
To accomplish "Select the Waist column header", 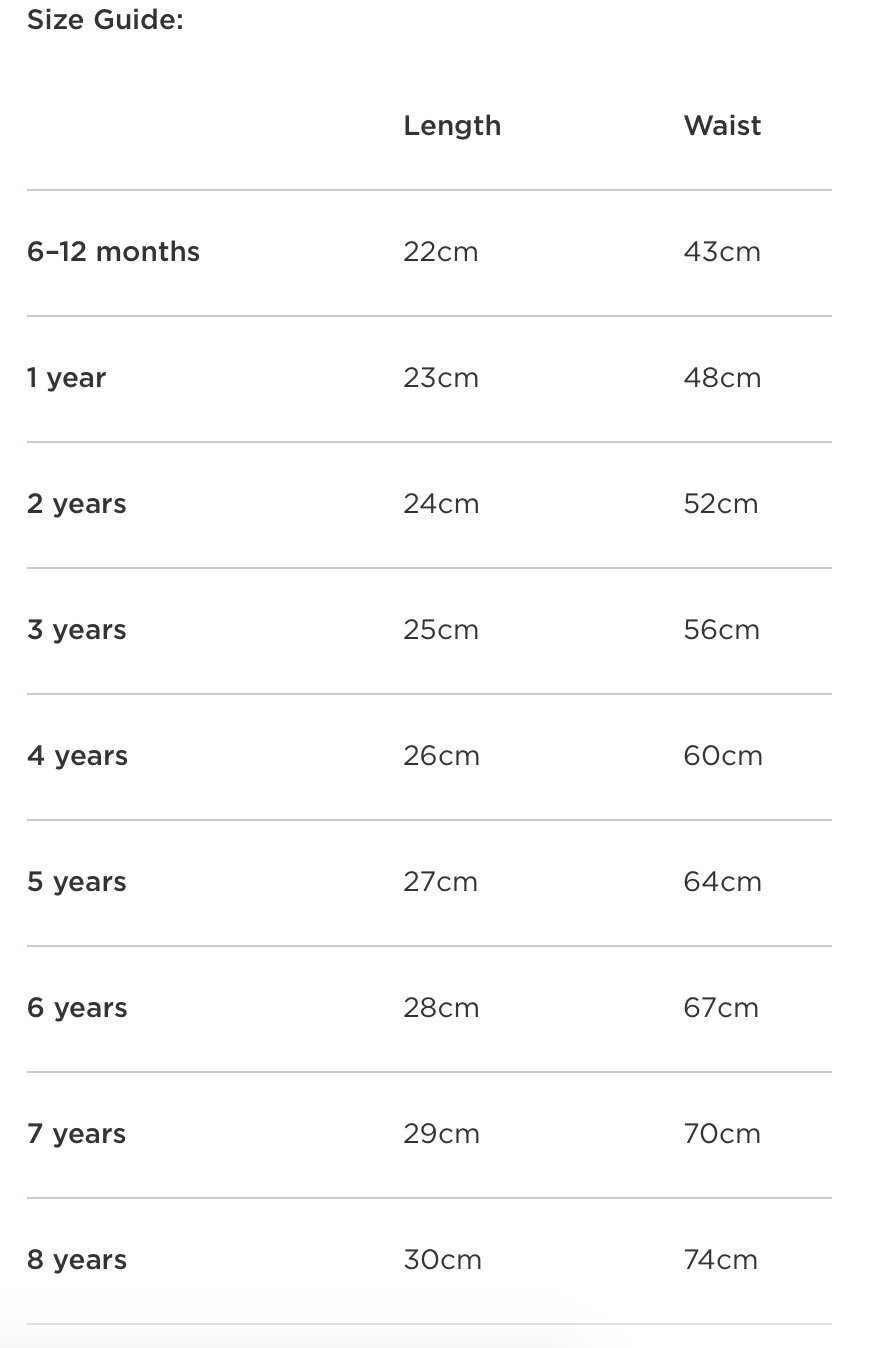I will [x=722, y=126].
